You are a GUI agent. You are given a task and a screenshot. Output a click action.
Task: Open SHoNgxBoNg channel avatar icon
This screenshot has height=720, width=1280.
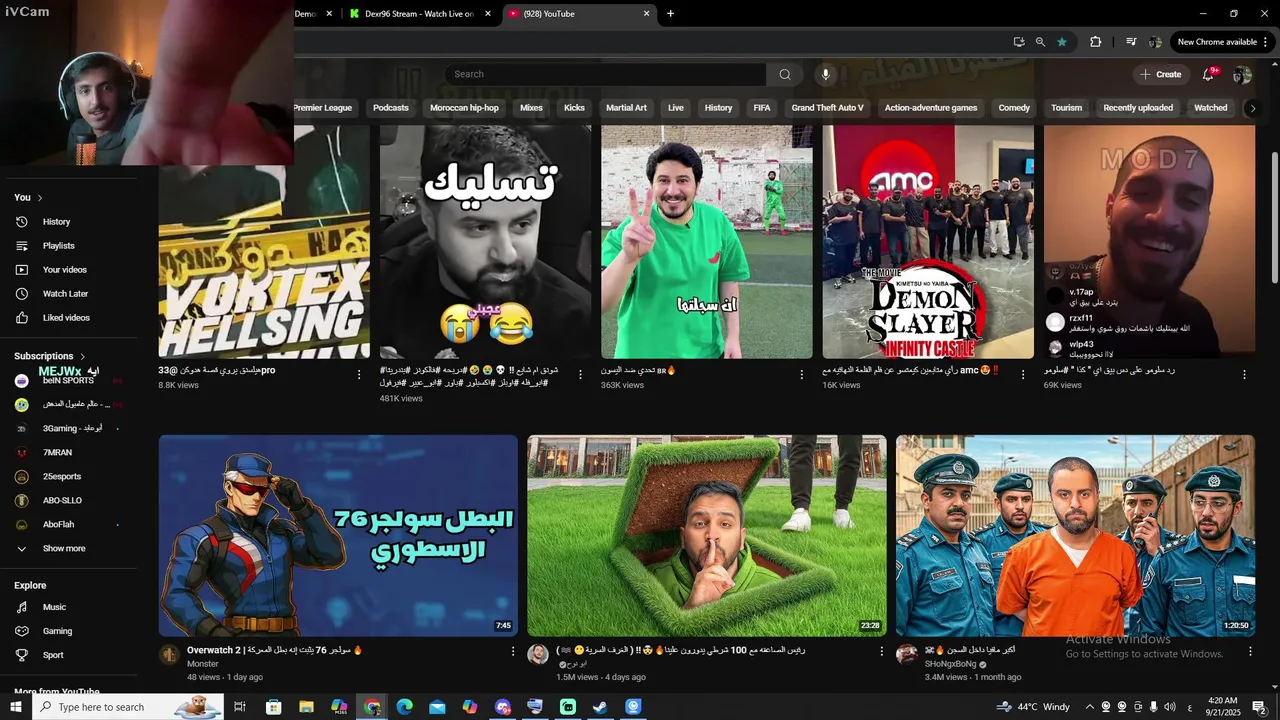(x=906, y=654)
